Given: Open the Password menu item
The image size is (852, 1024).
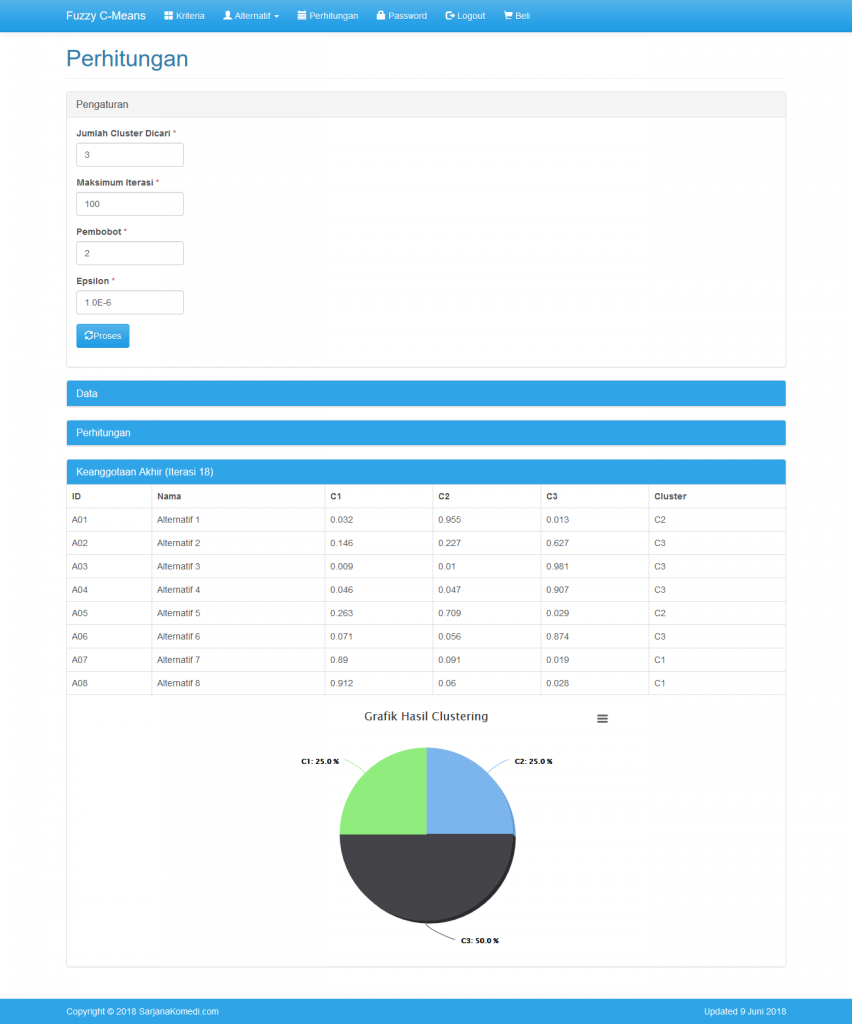Looking at the screenshot, I should coord(402,16).
